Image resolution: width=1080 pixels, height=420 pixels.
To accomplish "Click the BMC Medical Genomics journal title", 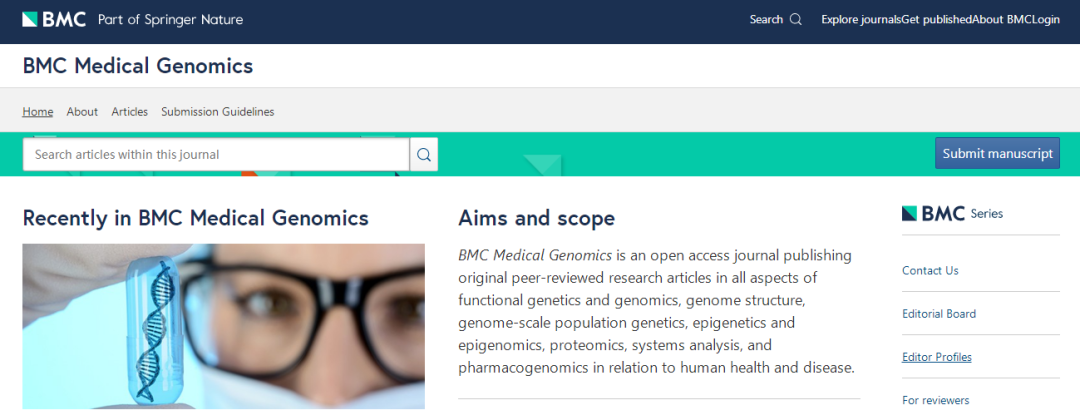I will click(x=138, y=65).
